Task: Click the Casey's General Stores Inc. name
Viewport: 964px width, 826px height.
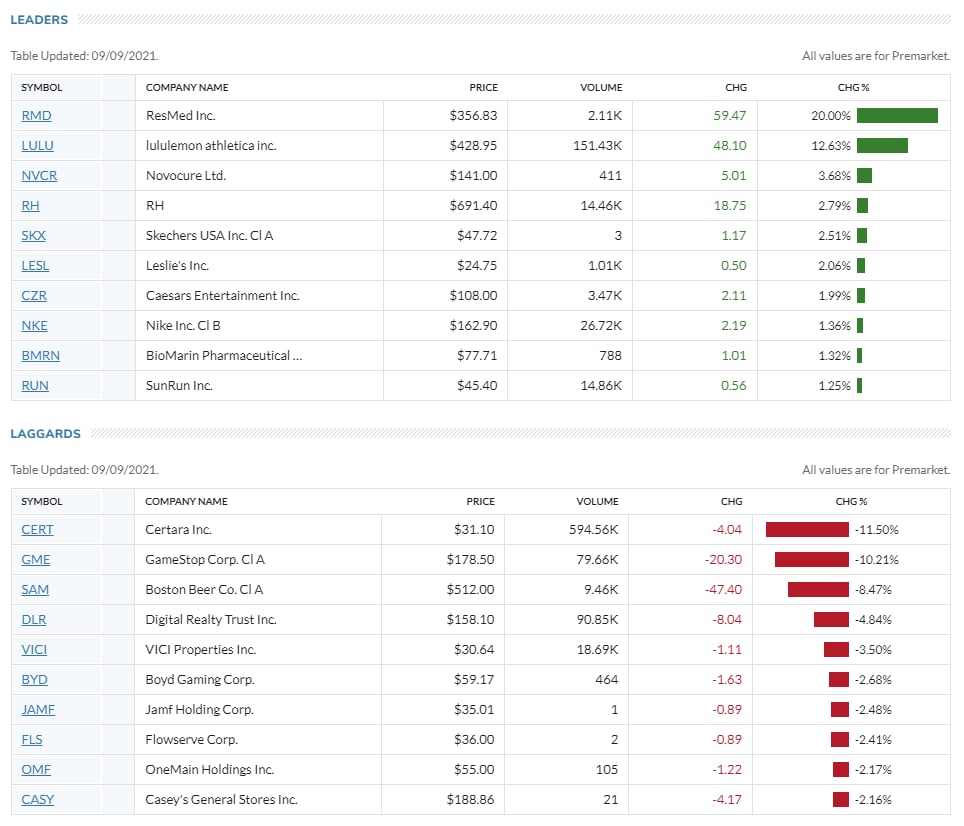Action: pos(221,800)
